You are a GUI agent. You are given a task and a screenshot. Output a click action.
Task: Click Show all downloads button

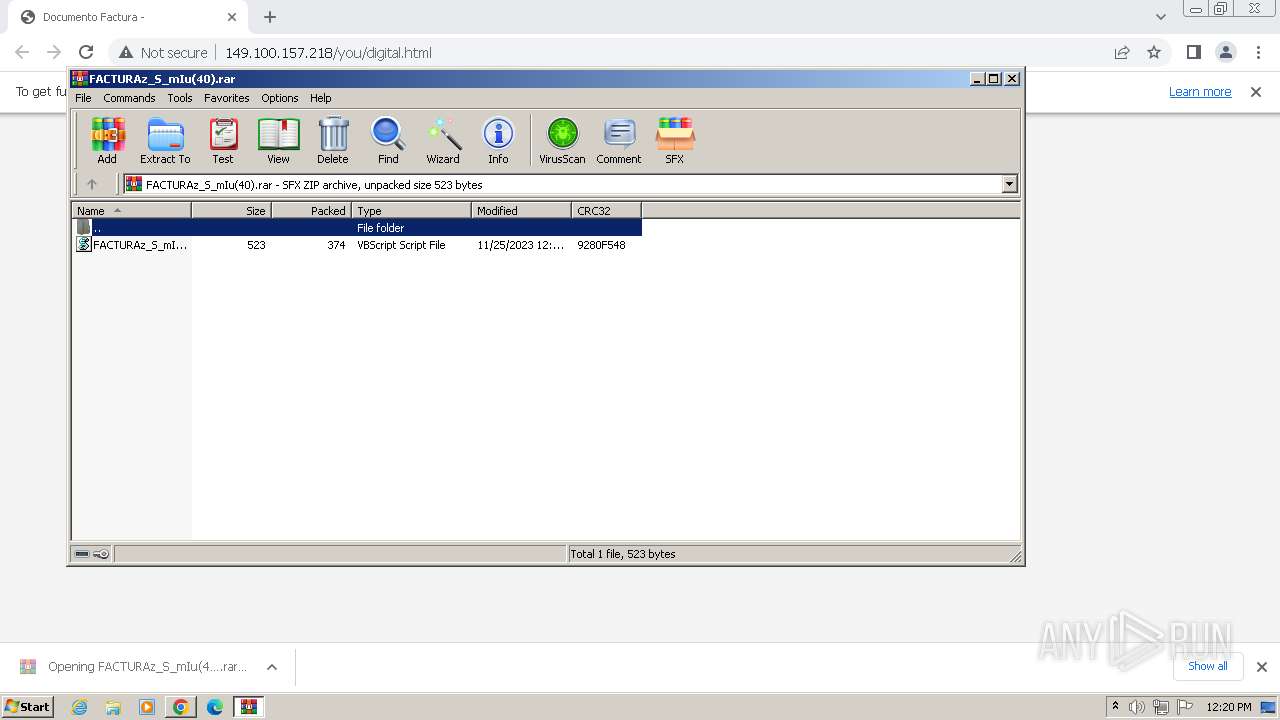(1208, 666)
